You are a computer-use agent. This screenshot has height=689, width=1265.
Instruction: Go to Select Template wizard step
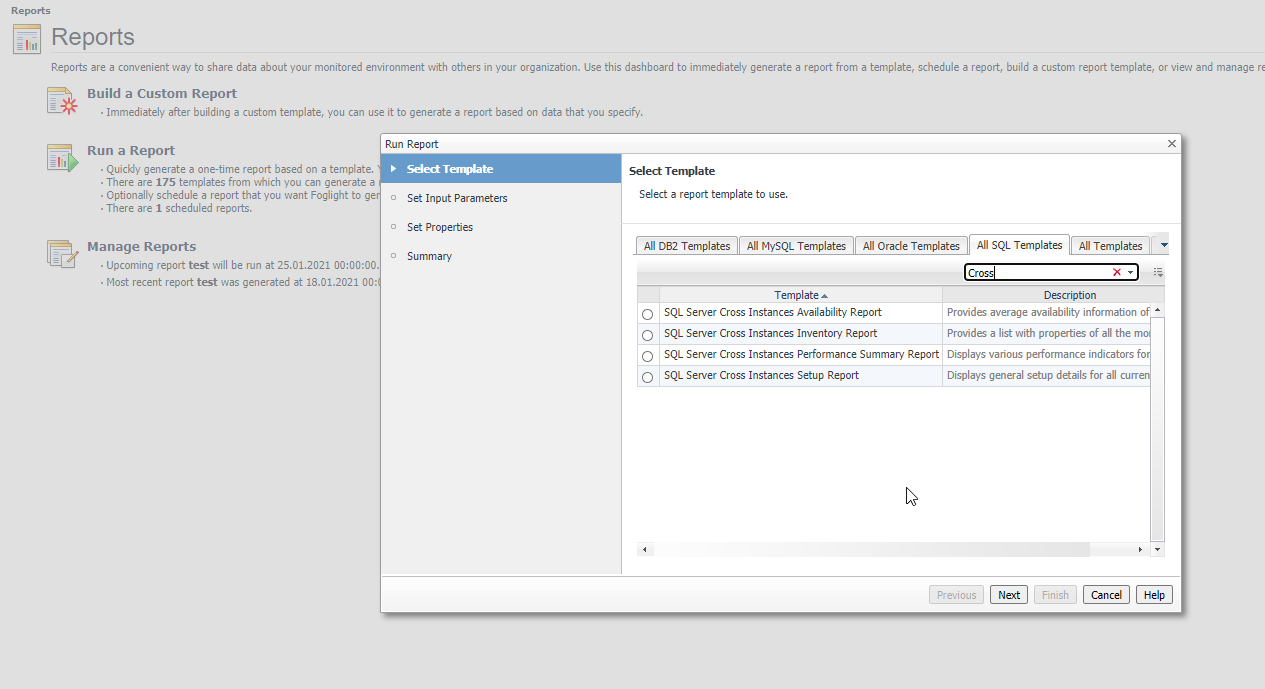point(501,169)
